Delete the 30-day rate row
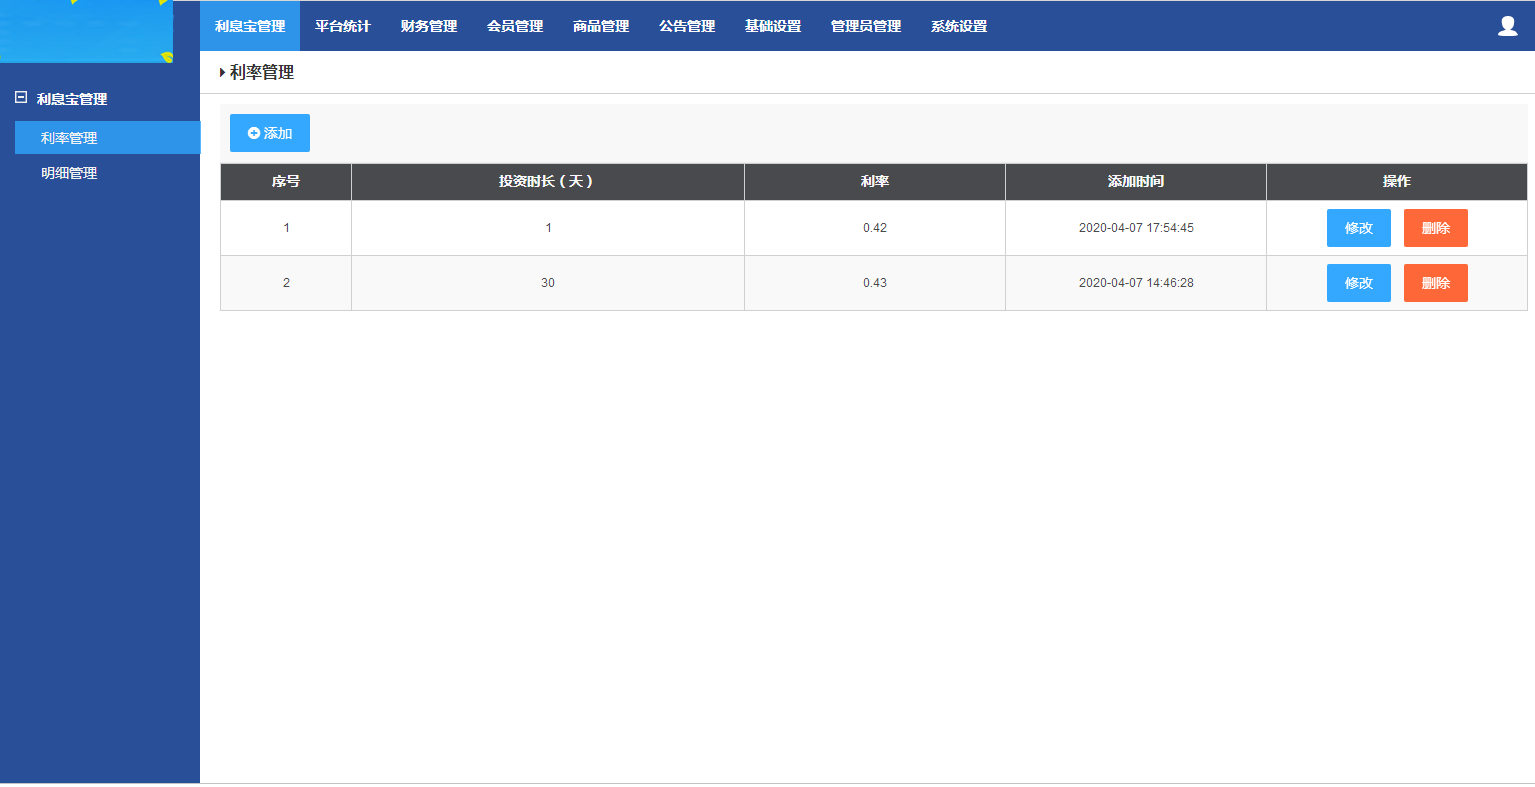The image size is (1535, 787). point(1435,283)
